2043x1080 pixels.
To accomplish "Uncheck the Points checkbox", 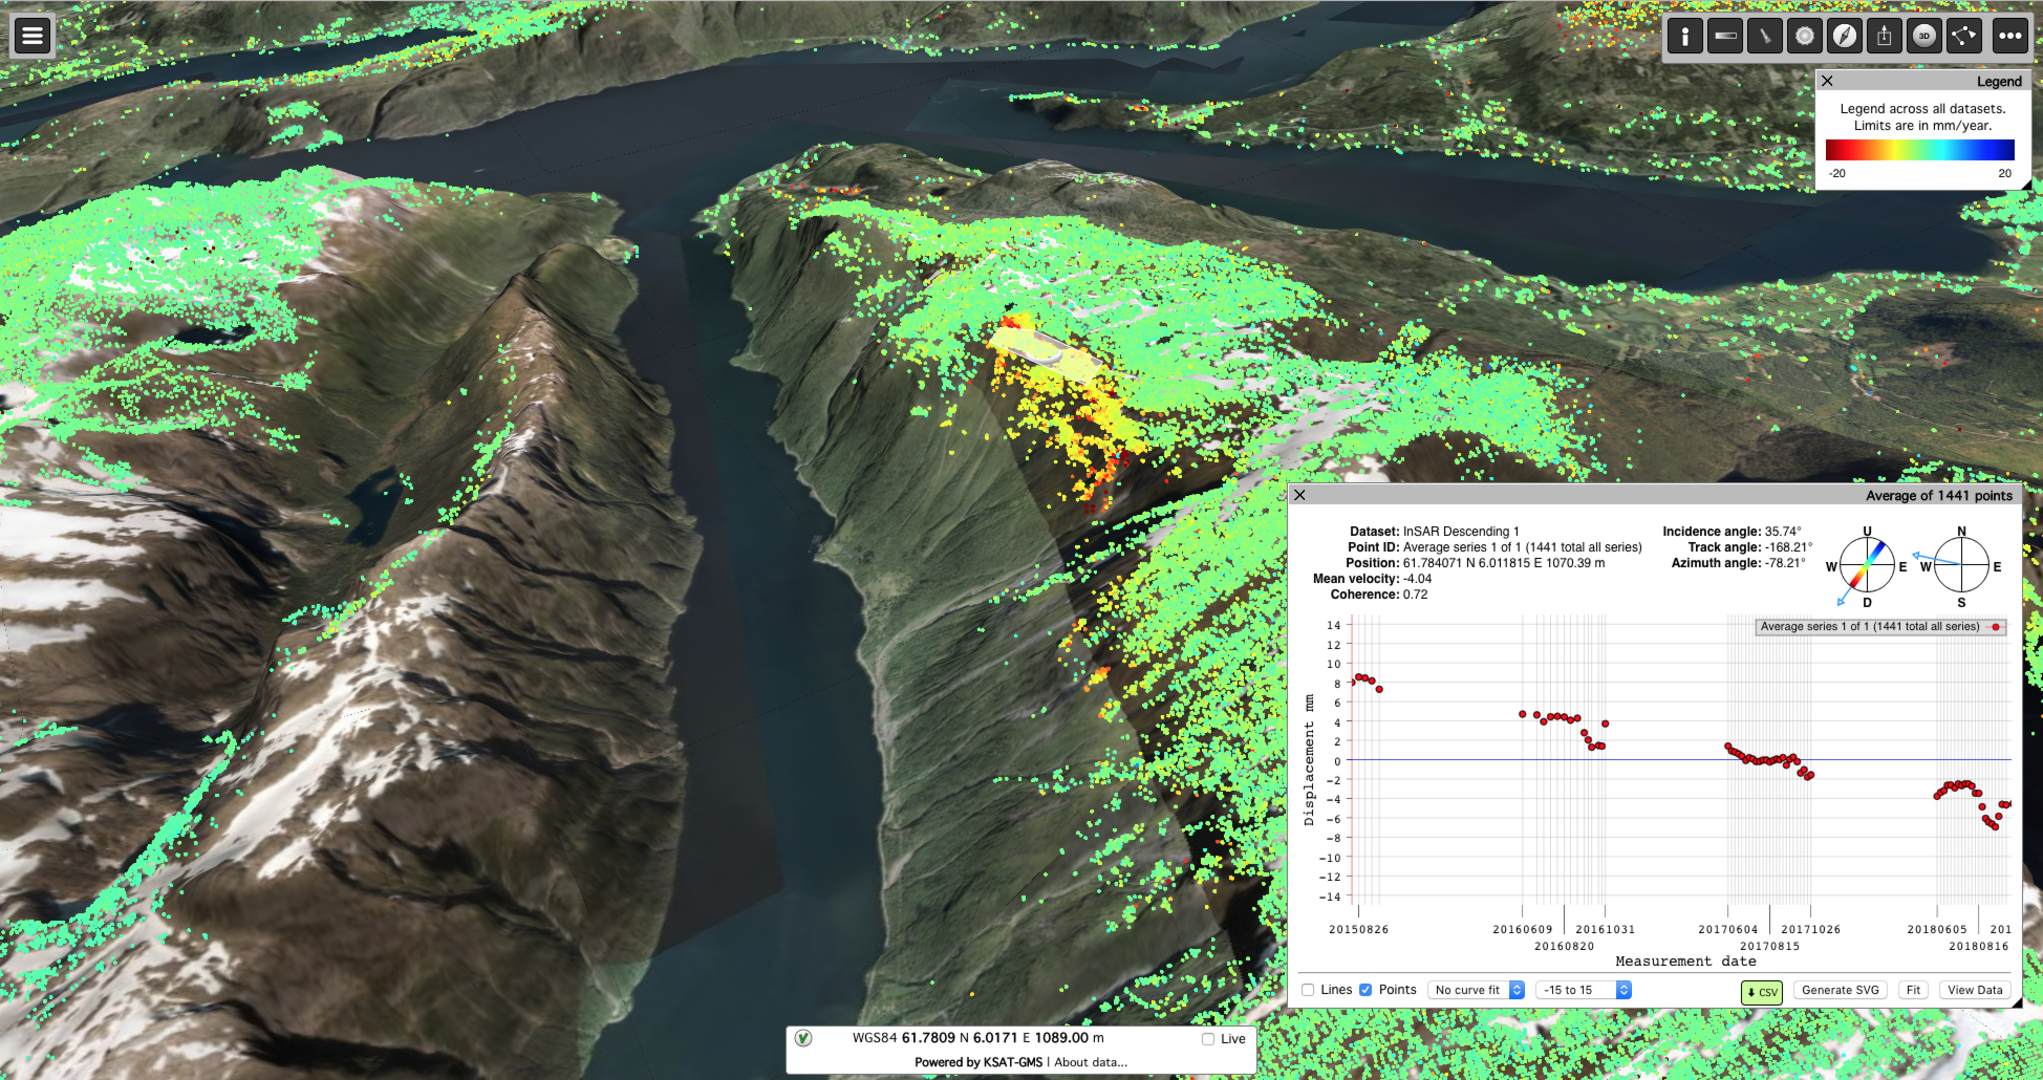I will [1365, 990].
